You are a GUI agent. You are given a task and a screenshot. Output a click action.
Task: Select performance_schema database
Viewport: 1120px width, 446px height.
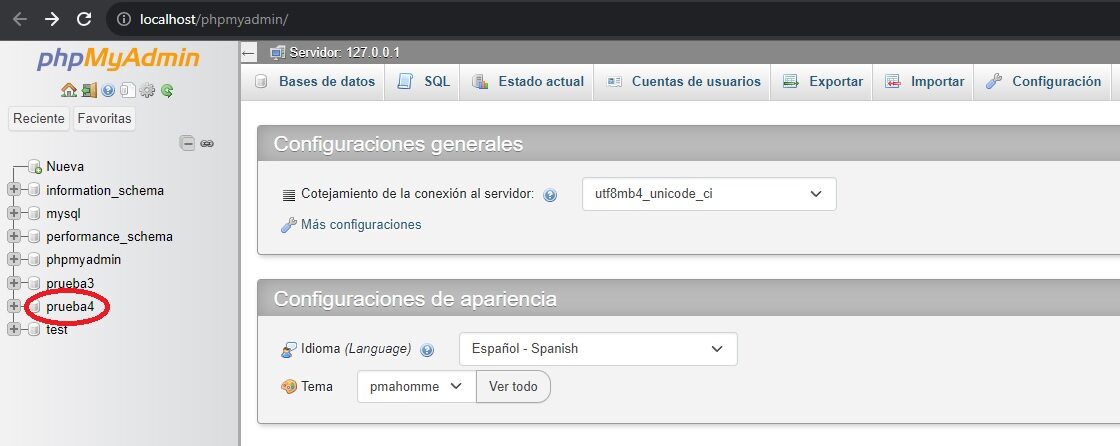109,237
